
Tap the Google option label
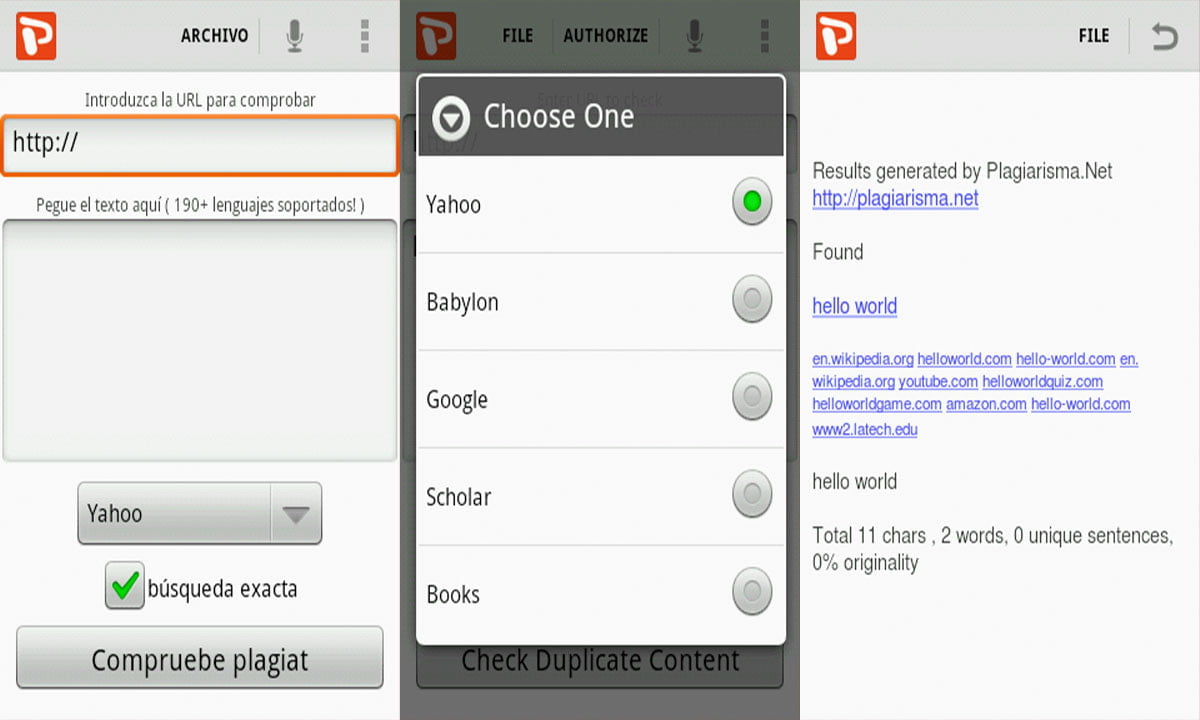pyautogui.click(x=457, y=400)
